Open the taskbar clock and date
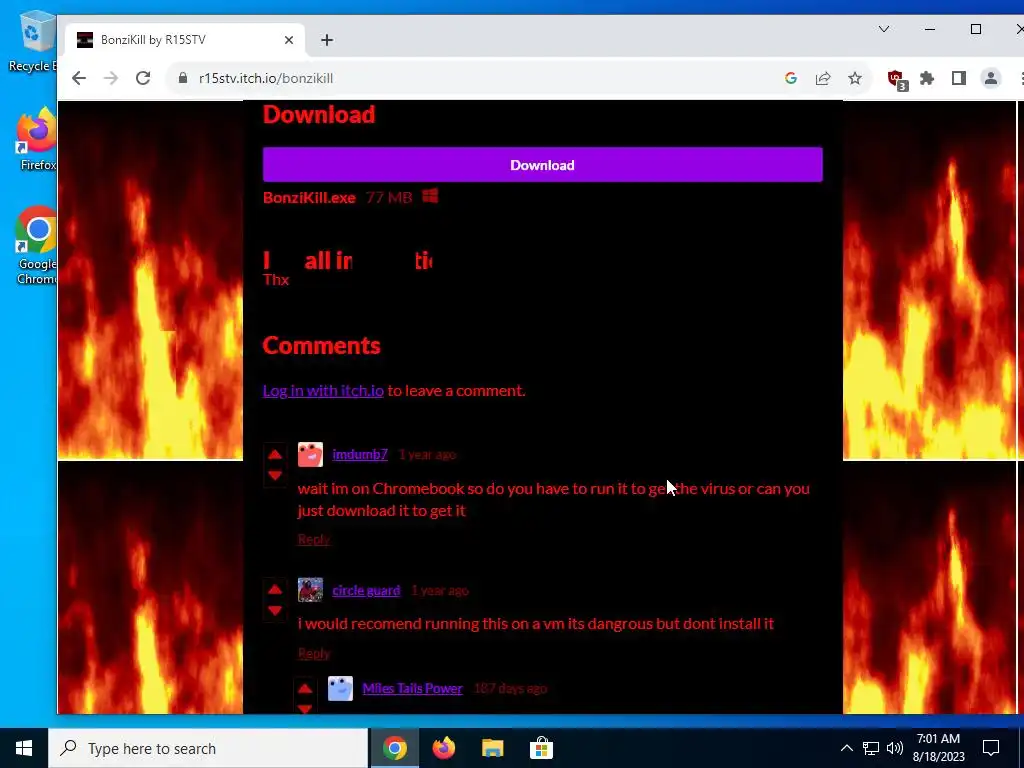This screenshot has height=768, width=1024. [x=938, y=748]
